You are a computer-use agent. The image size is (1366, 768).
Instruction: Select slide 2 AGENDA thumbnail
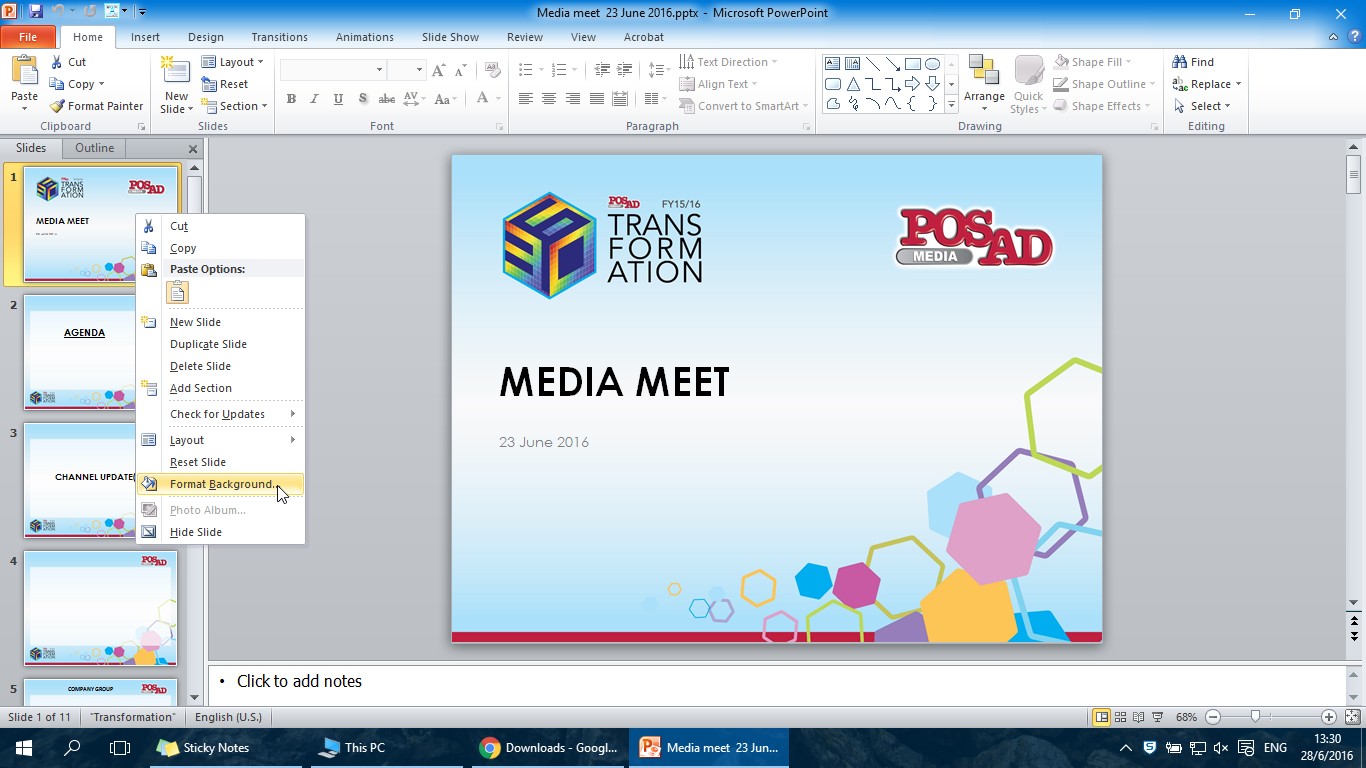coord(100,352)
